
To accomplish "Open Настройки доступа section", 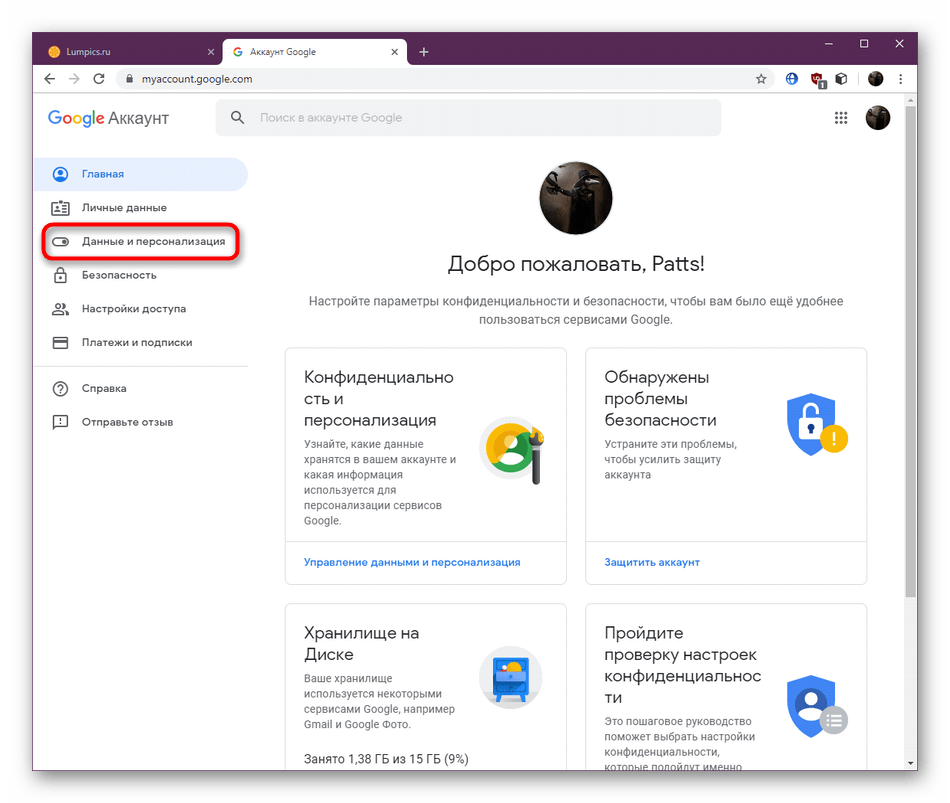I will [141, 309].
